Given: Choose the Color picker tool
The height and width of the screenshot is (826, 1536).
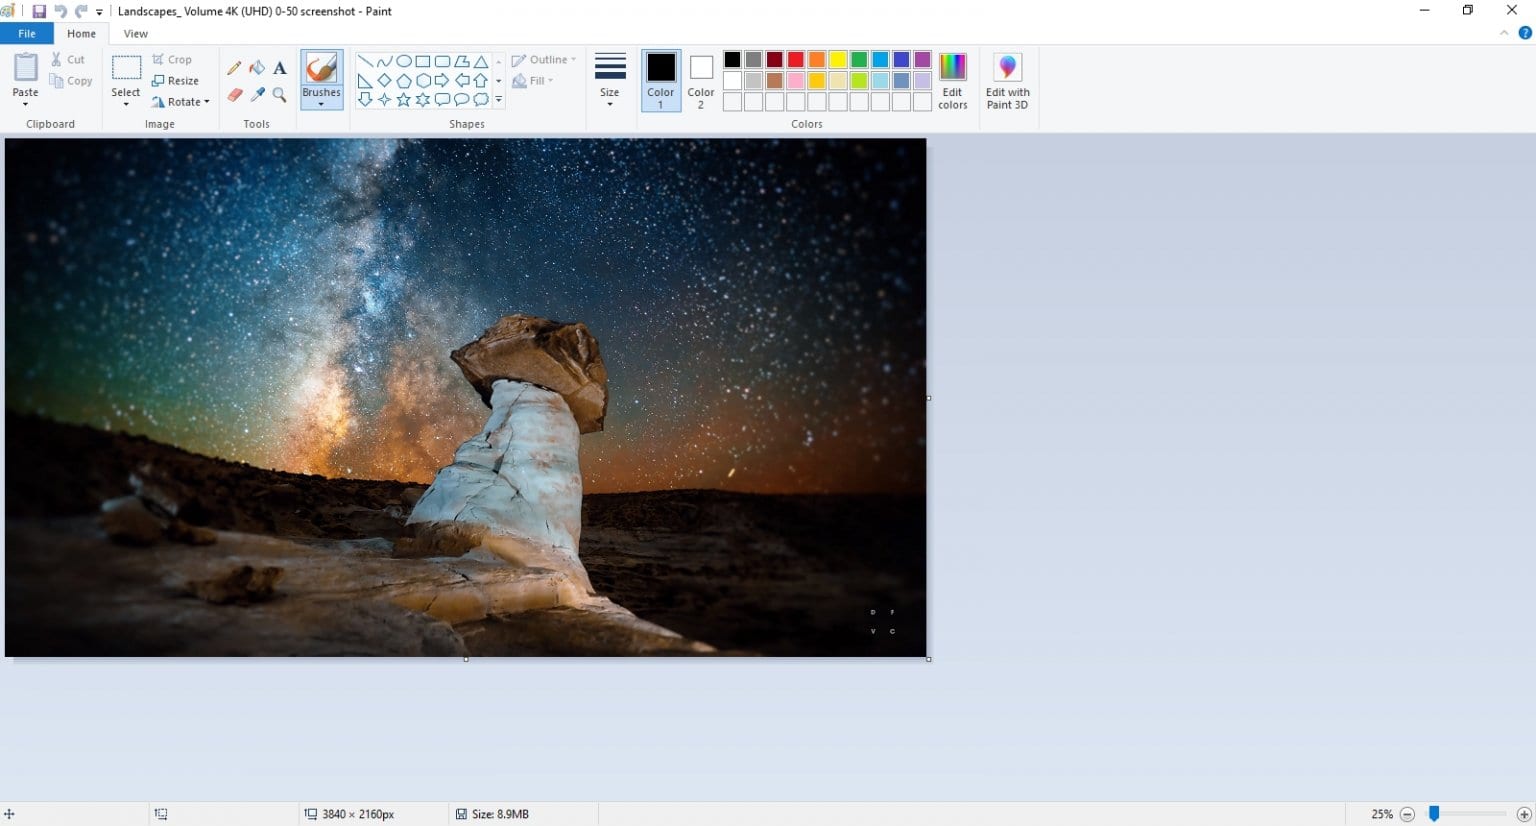Looking at the screenshot, I should pos(256,95).
